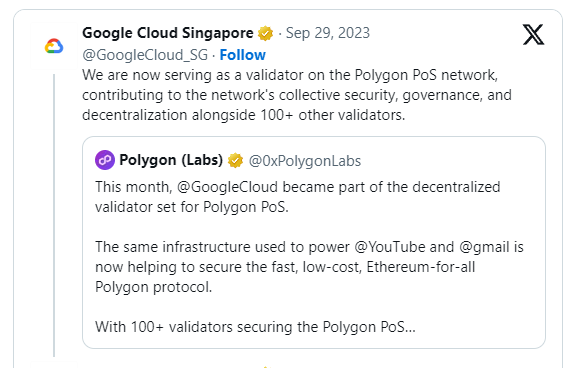Screen dimensions: 584x368
Task: Visit the @0xPolygonLabs handle
Action: point(305,161)
